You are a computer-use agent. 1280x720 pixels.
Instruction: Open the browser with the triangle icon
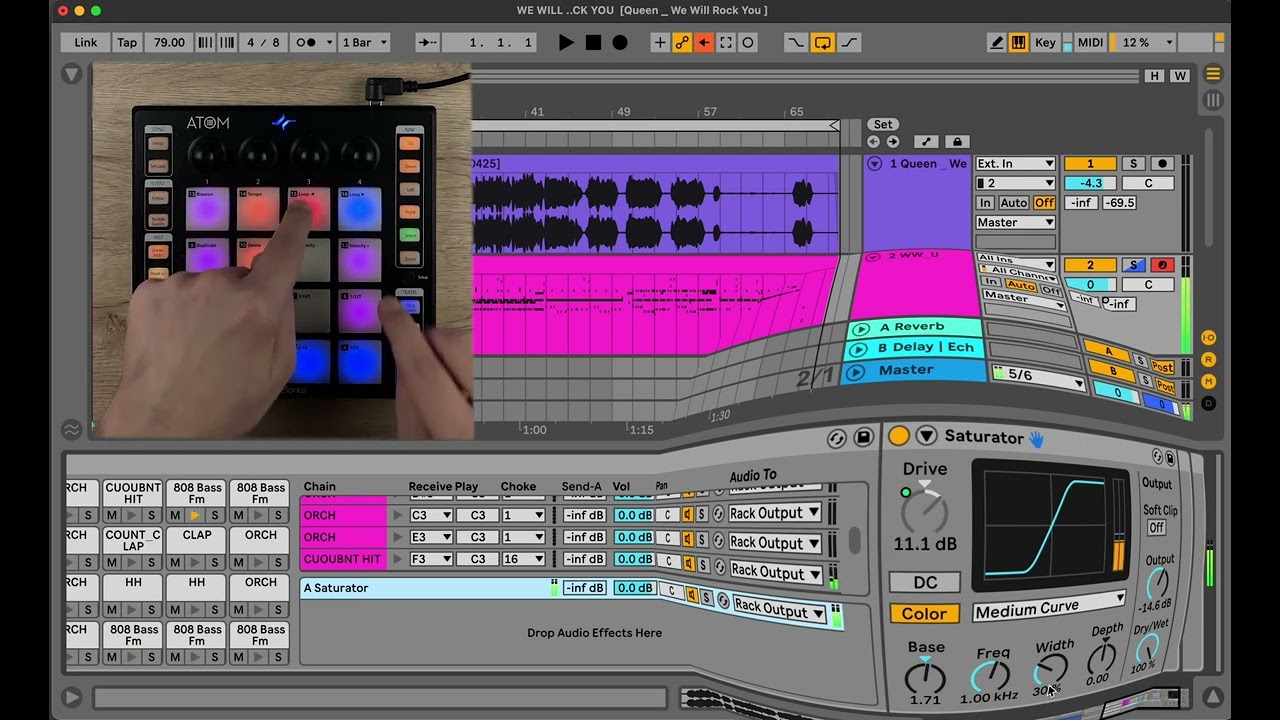(x=71, y=74)
